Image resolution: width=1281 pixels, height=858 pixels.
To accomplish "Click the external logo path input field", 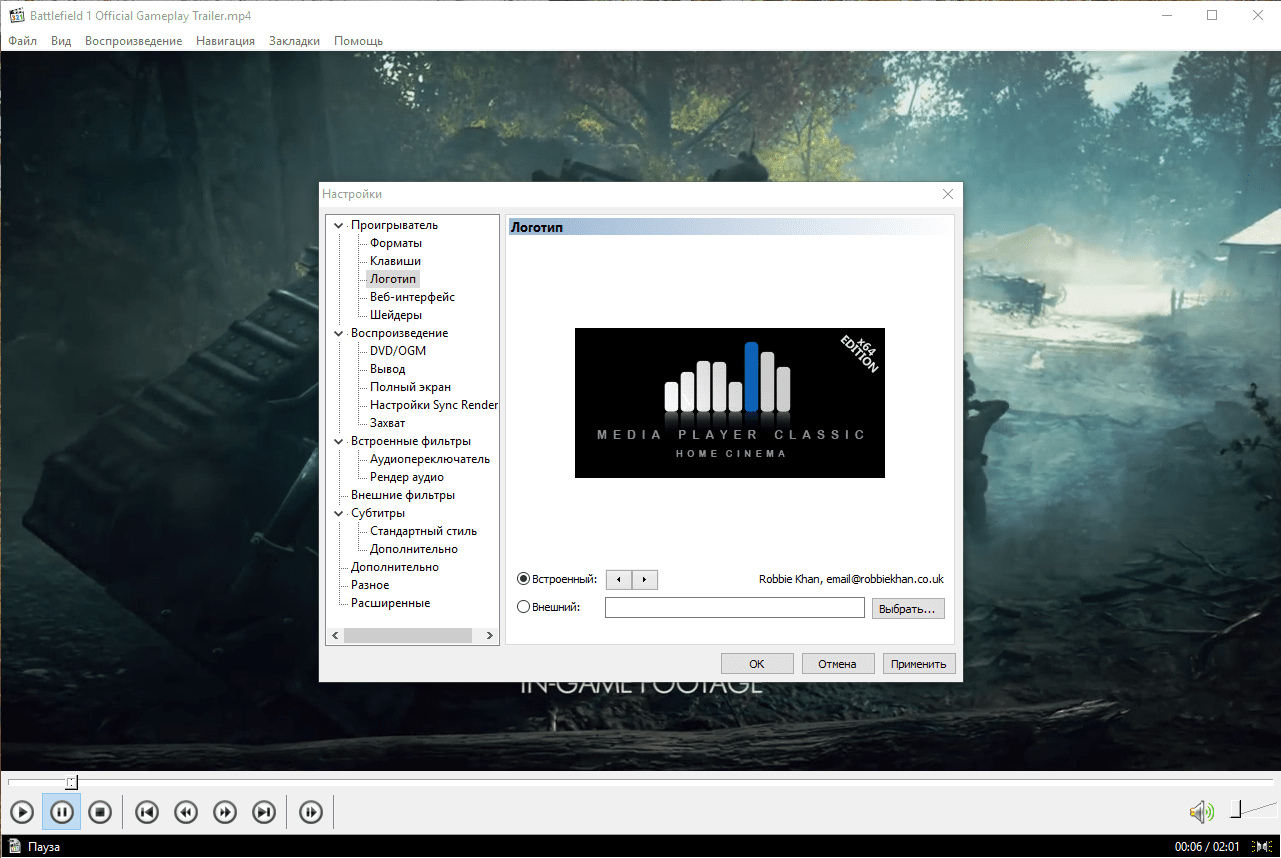I will pos(735,607).
